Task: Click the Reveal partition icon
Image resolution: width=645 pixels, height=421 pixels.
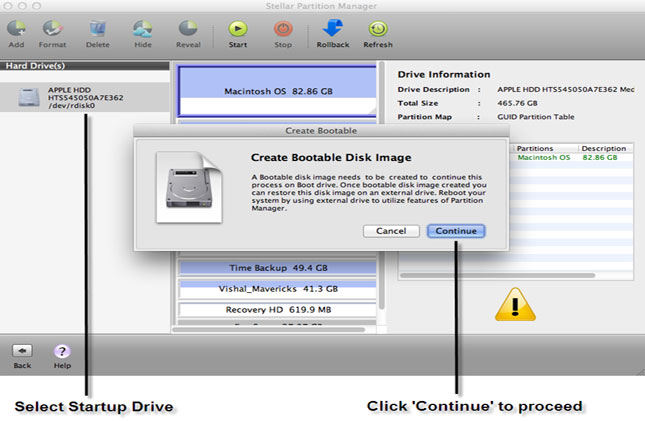Action: (188, 29)
